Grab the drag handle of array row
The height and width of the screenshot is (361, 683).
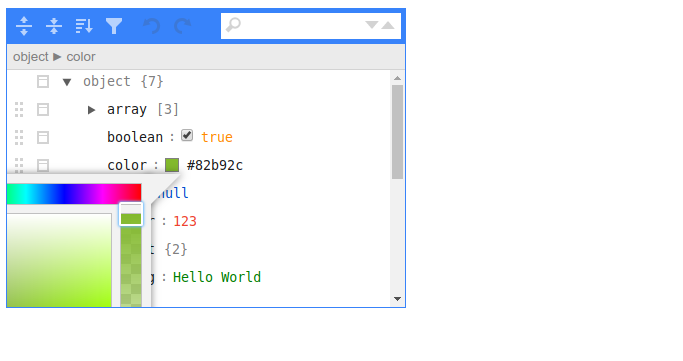coord(19,110)
